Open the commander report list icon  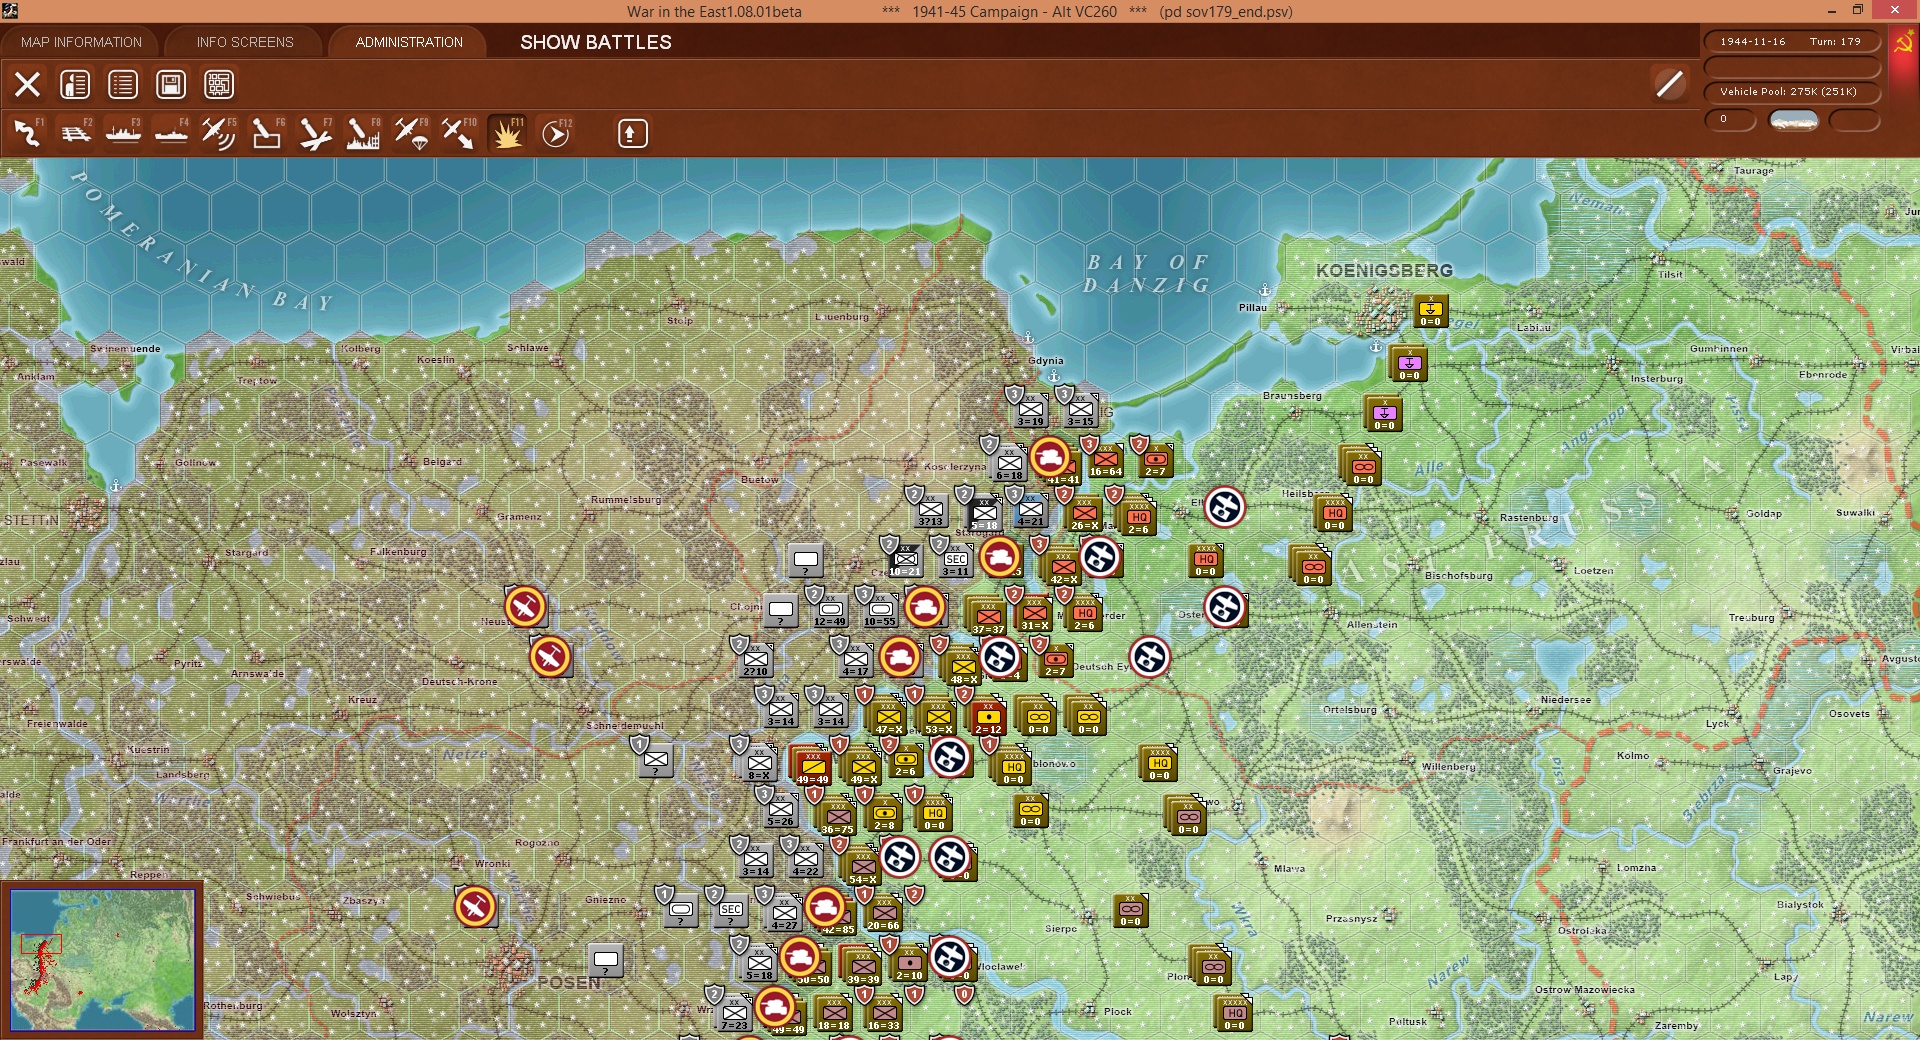click(75, 85)
